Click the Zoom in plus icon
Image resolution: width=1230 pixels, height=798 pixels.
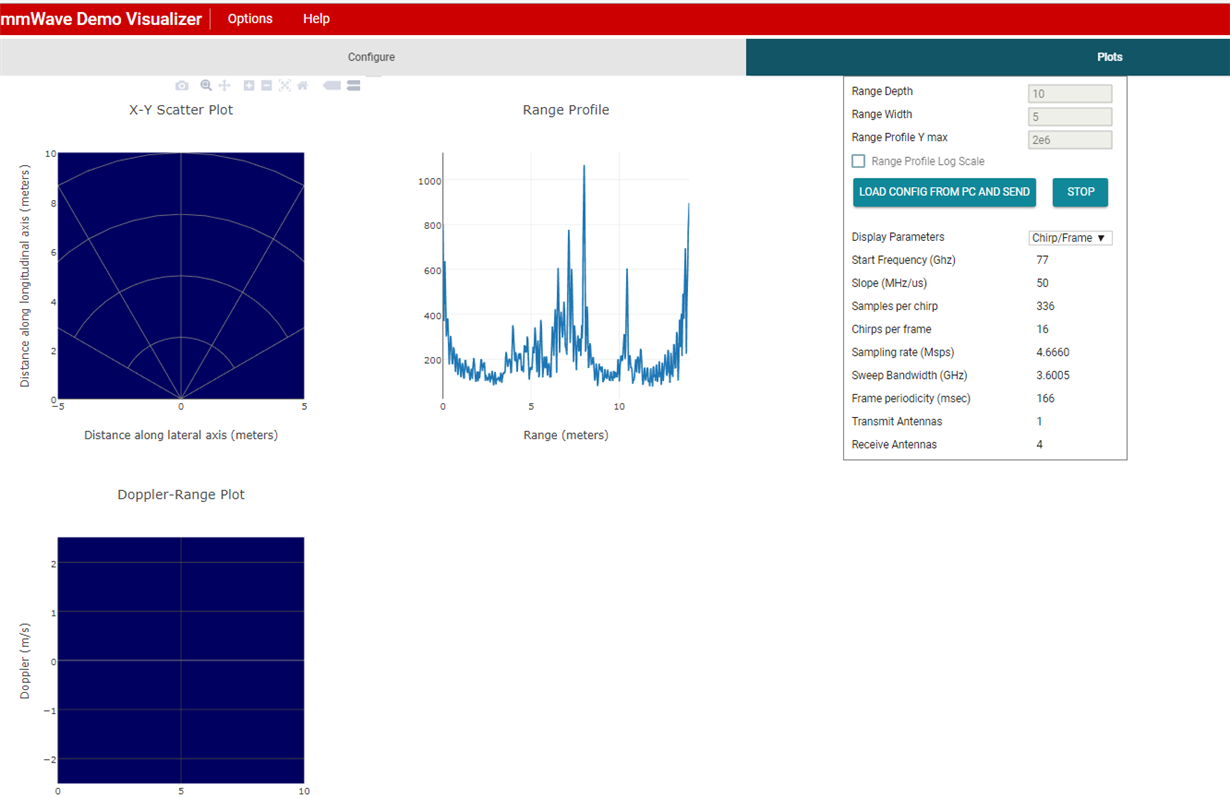(x=249, y=86)
